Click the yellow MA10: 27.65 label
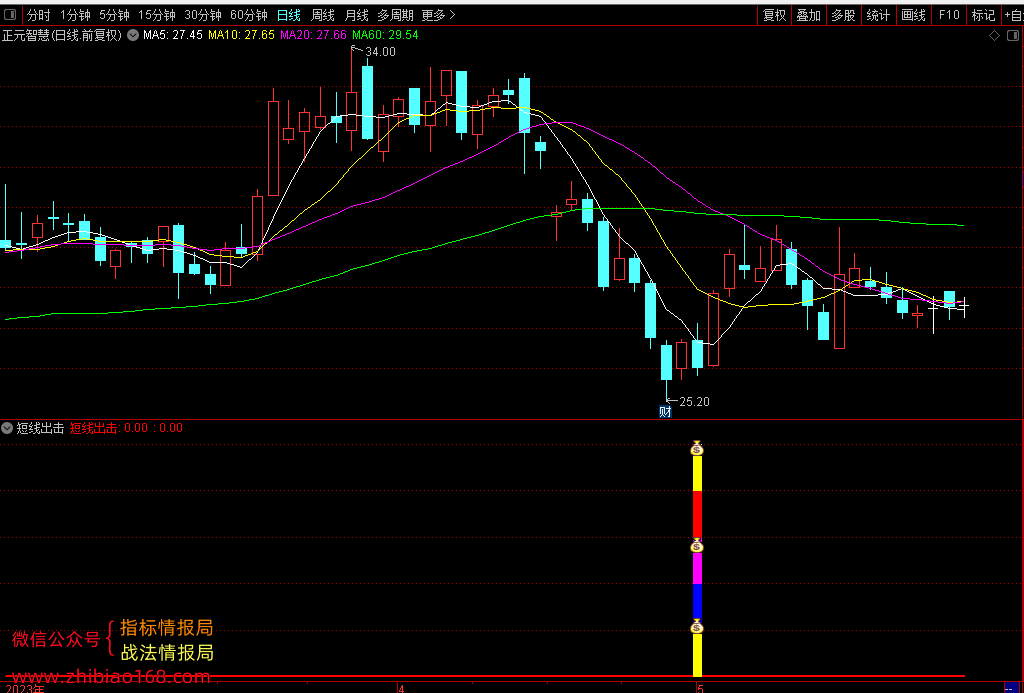Viewport: 1024px width, 693px height. click(x=241, y=35)
